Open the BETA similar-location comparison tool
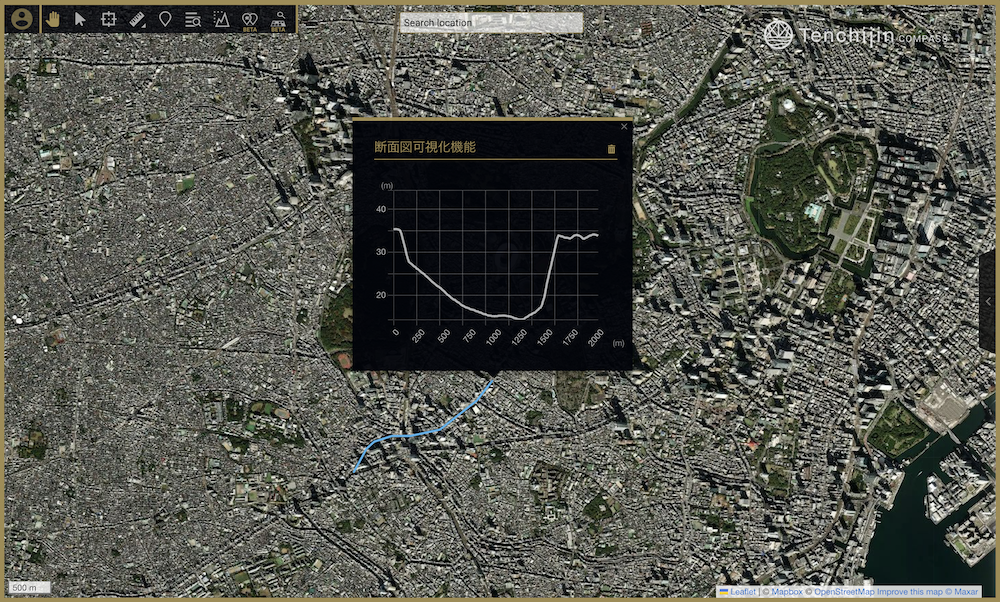1000x602 pixels. pyautogui.click(x=249, y=20)
